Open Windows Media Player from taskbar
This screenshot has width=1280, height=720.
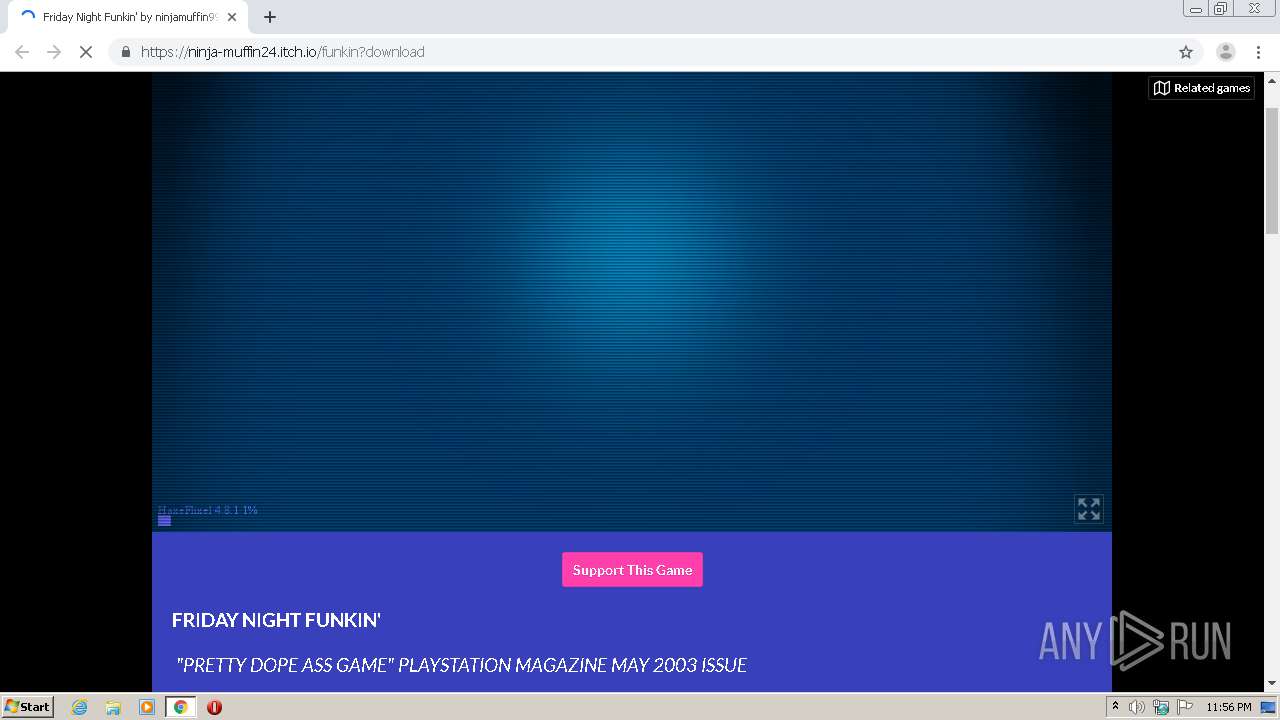coord(146,707)
